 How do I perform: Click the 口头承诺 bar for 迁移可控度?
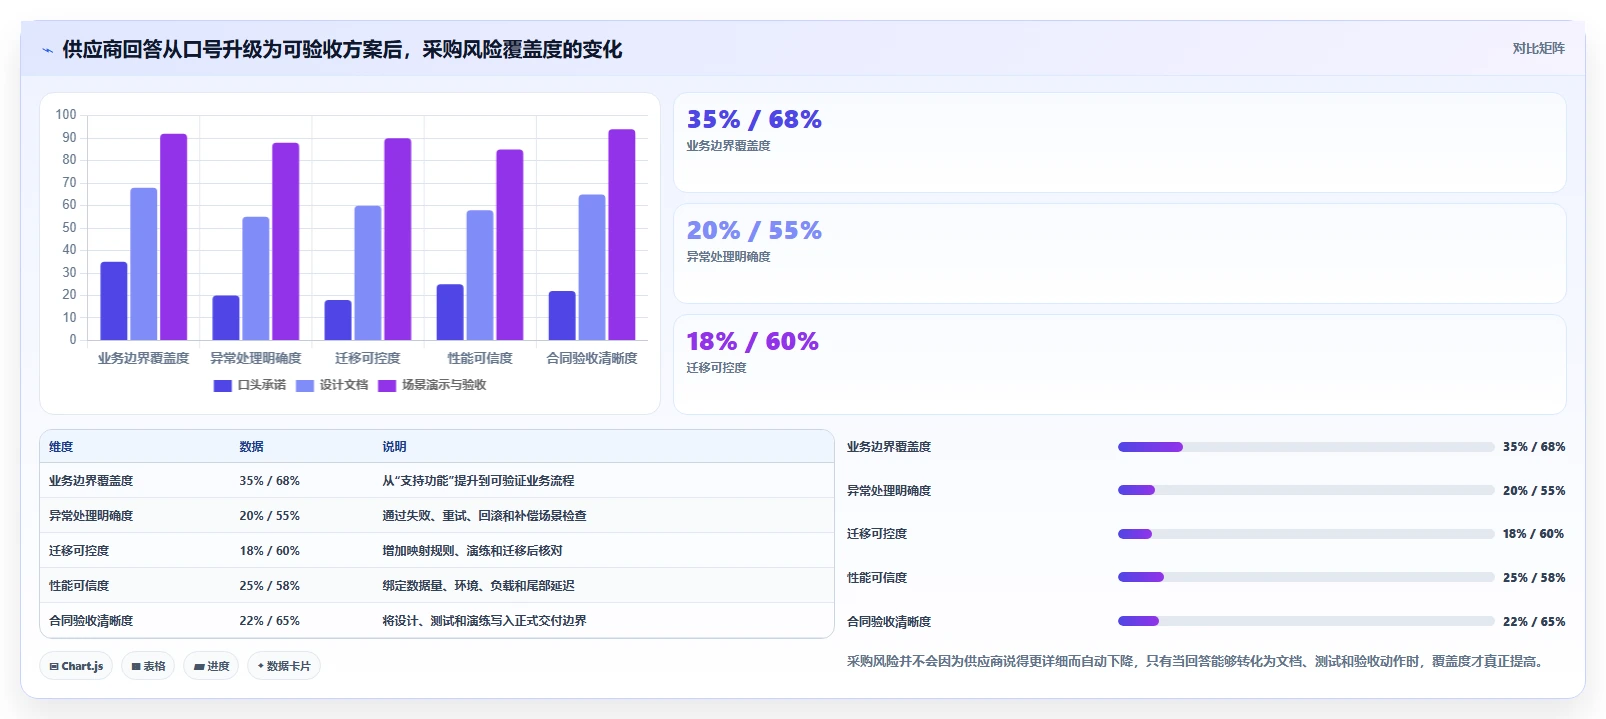338,320
